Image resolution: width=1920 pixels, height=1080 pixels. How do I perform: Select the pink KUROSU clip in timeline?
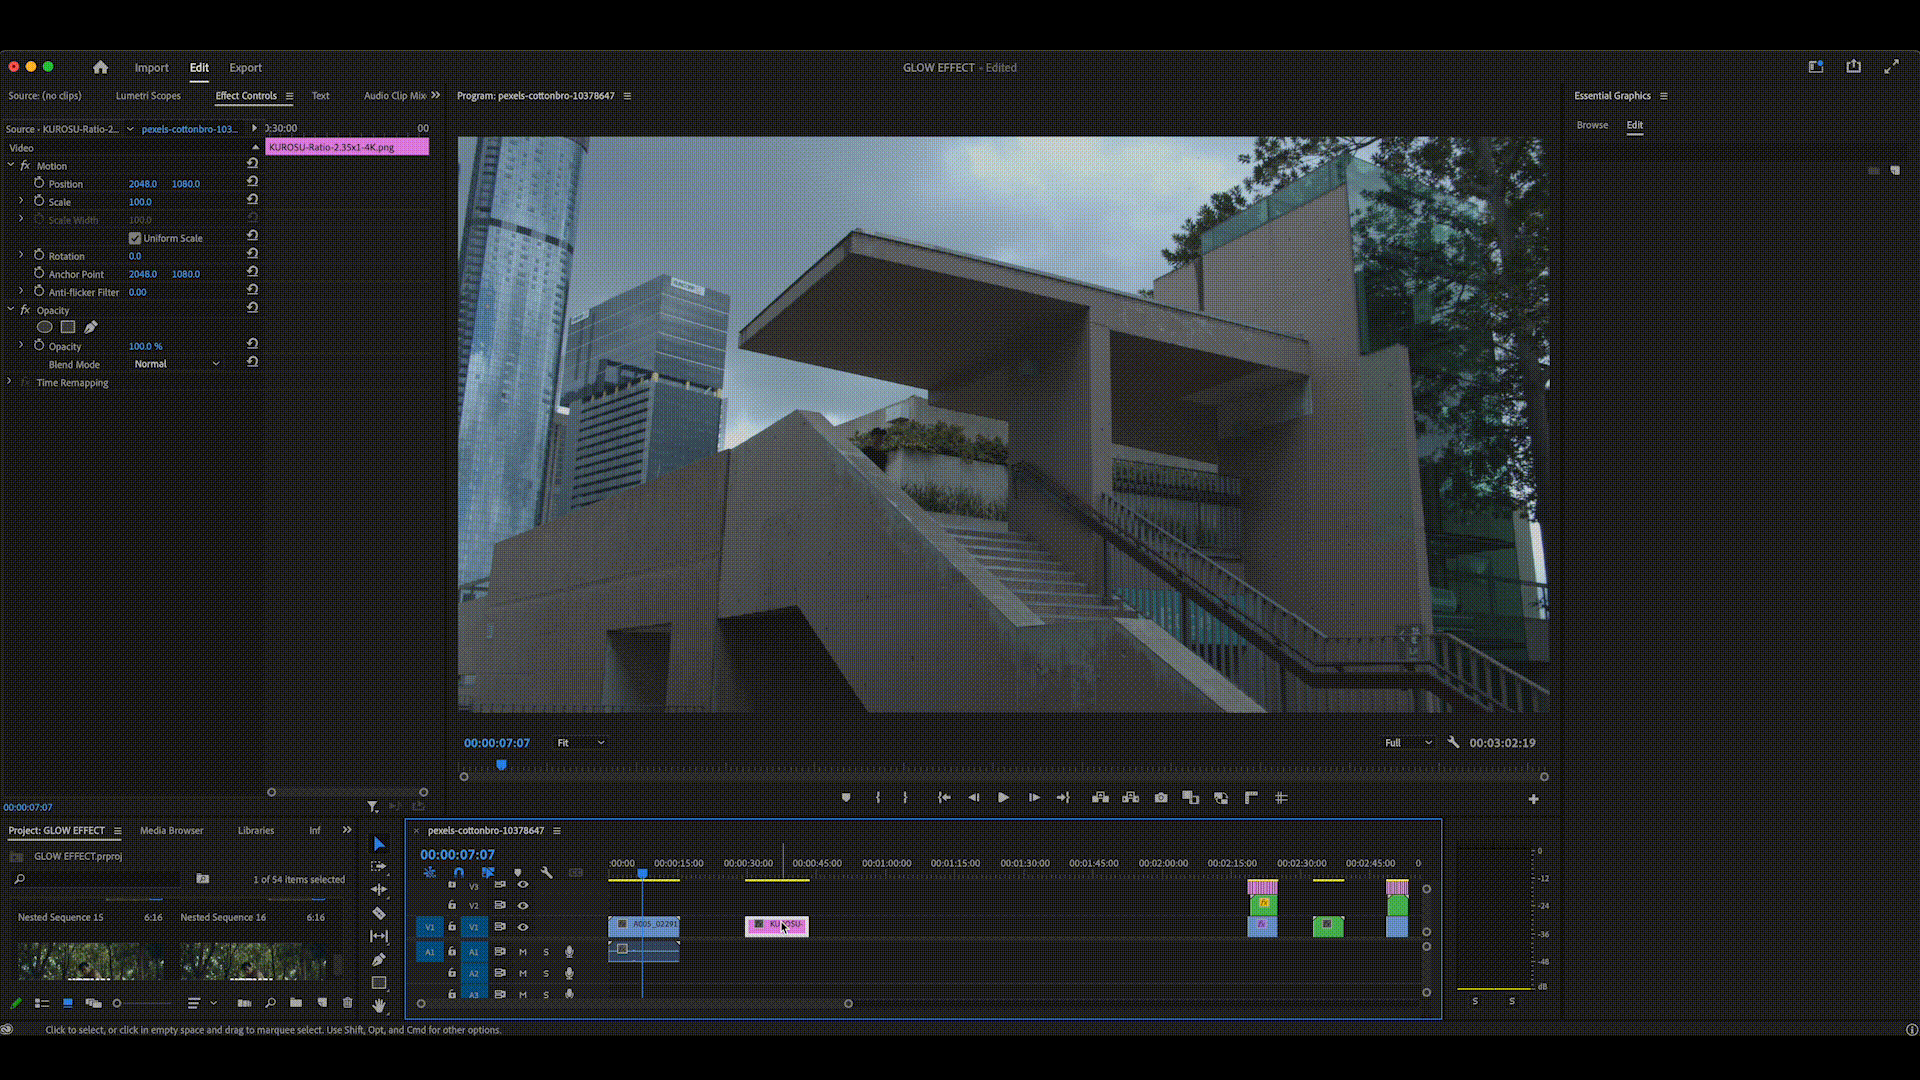[777, 926]
